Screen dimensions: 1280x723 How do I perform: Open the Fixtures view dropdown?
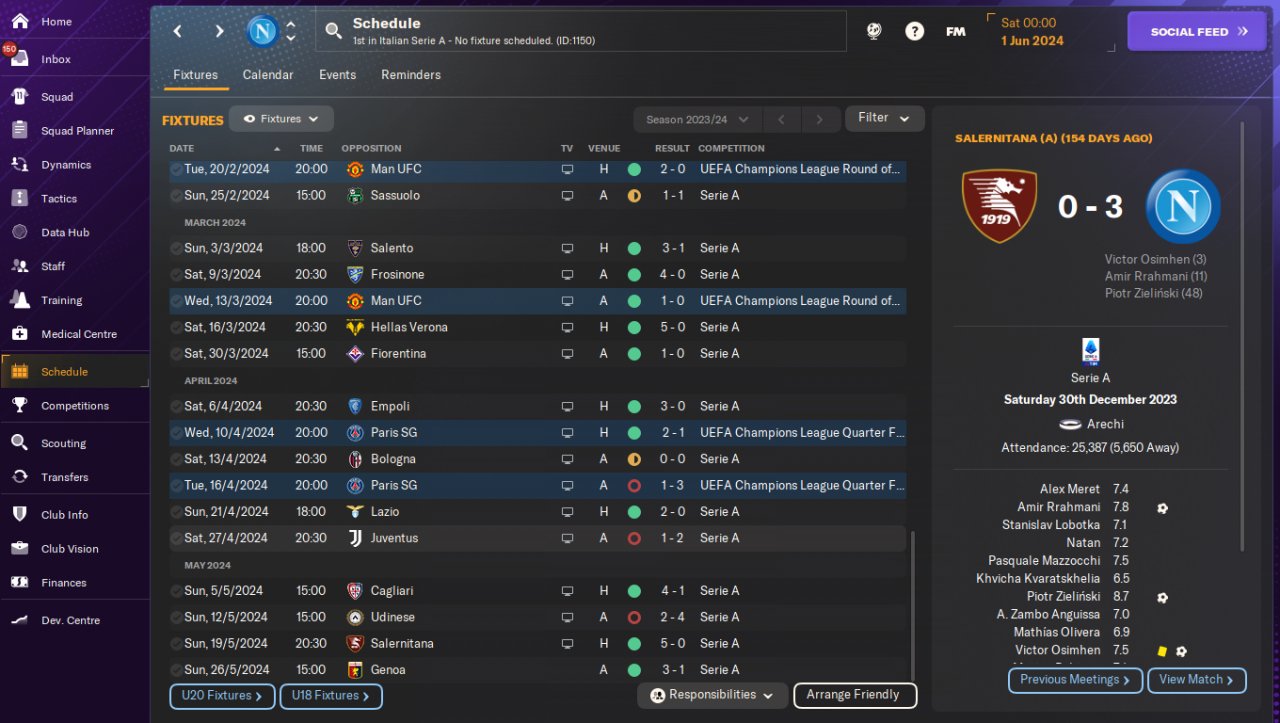pyautogui.click(x=281, y=119)
